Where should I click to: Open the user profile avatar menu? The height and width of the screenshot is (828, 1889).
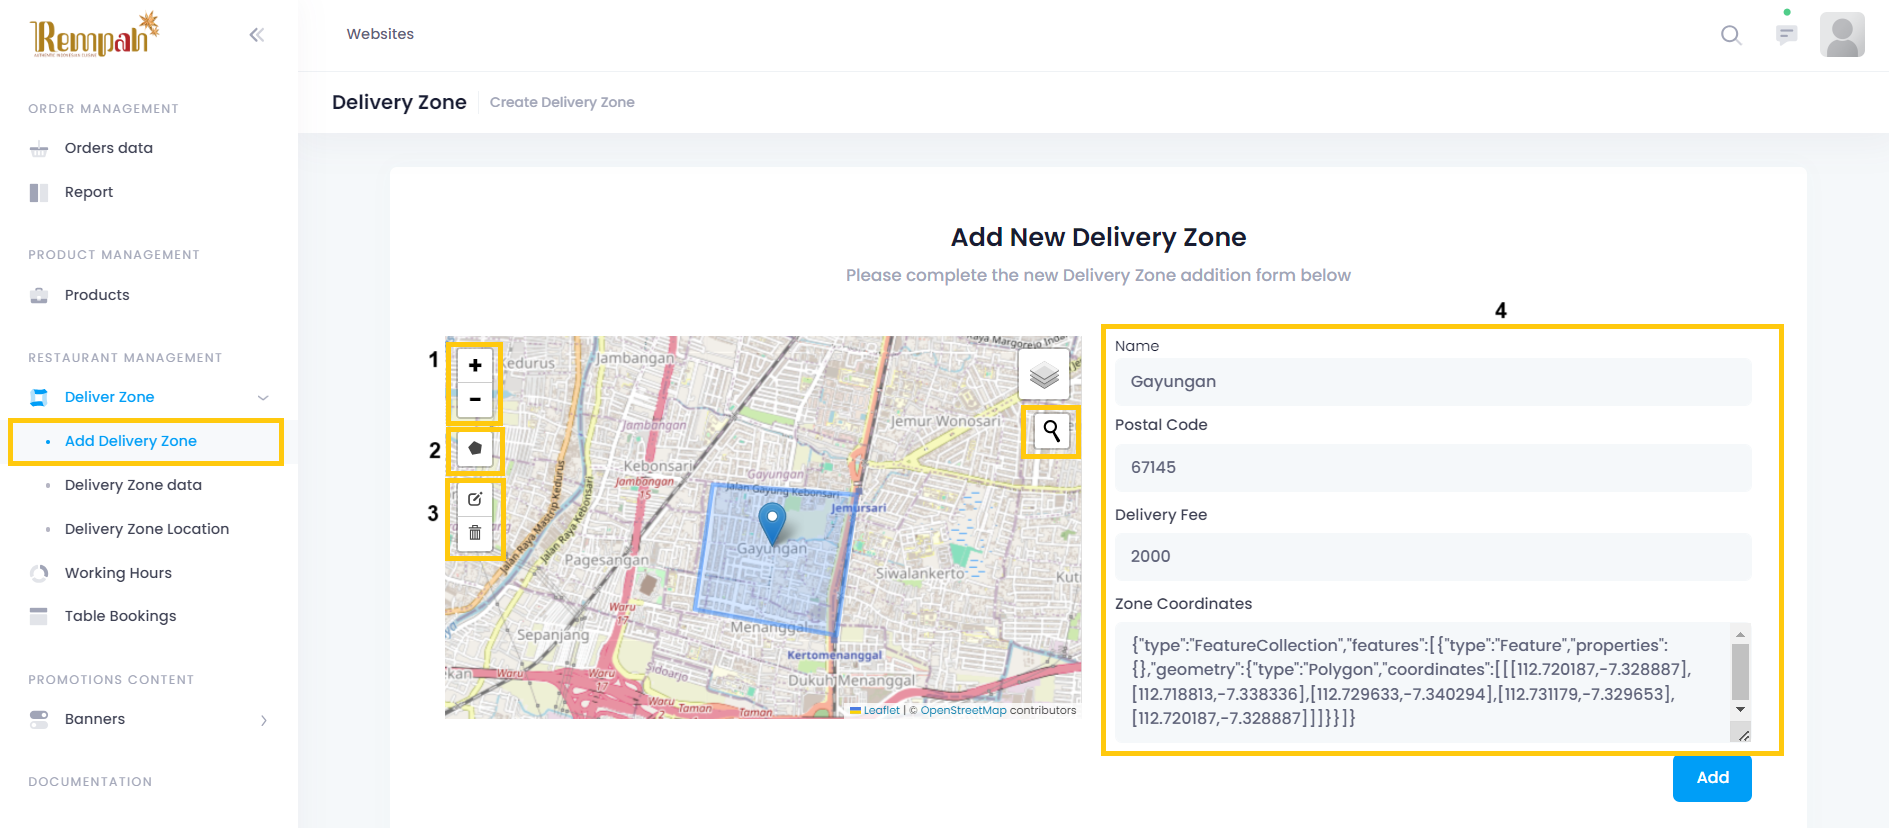(1842, 35)
